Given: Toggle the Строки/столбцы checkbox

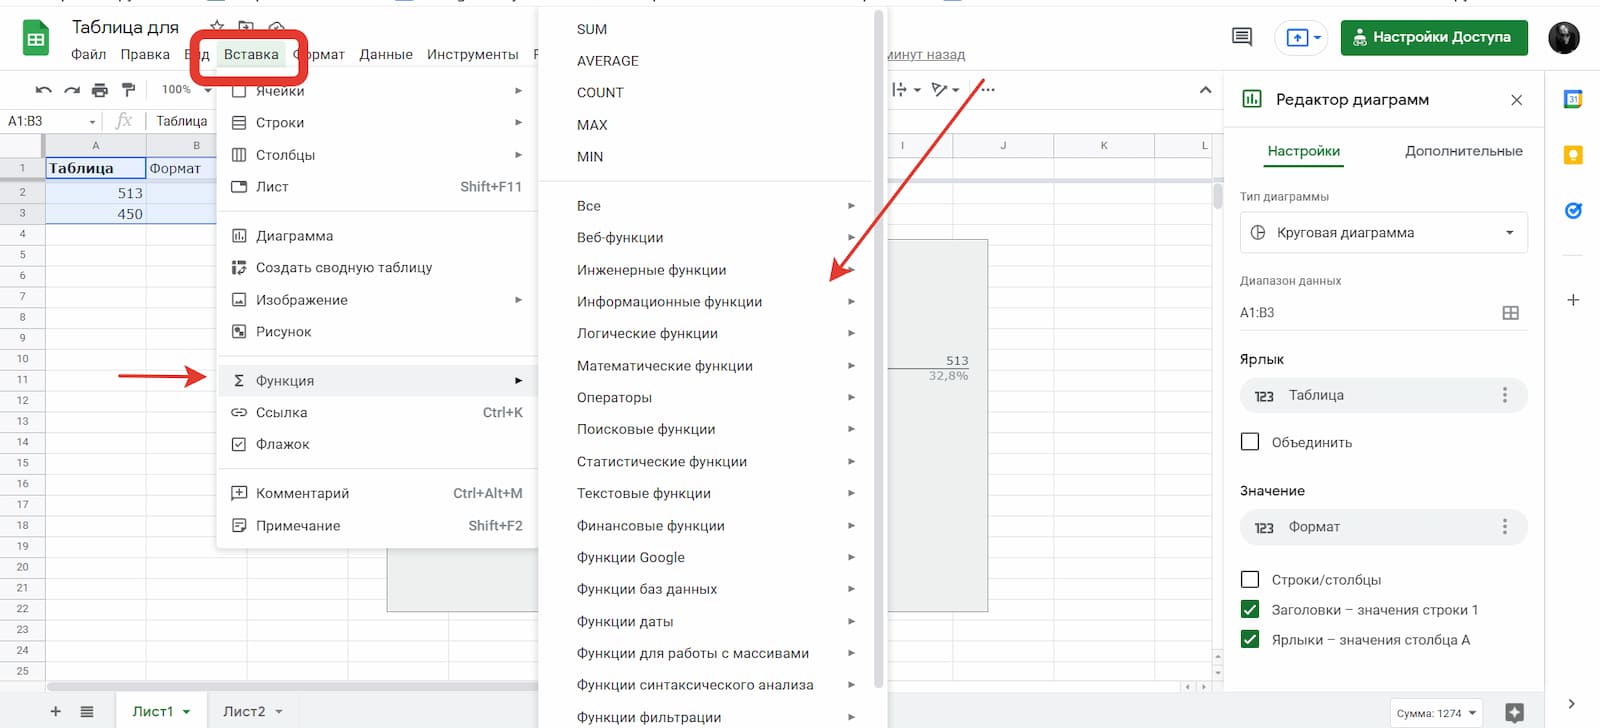Looking at the screenshot, I should pyautogui.click(x=1250, y=579).
